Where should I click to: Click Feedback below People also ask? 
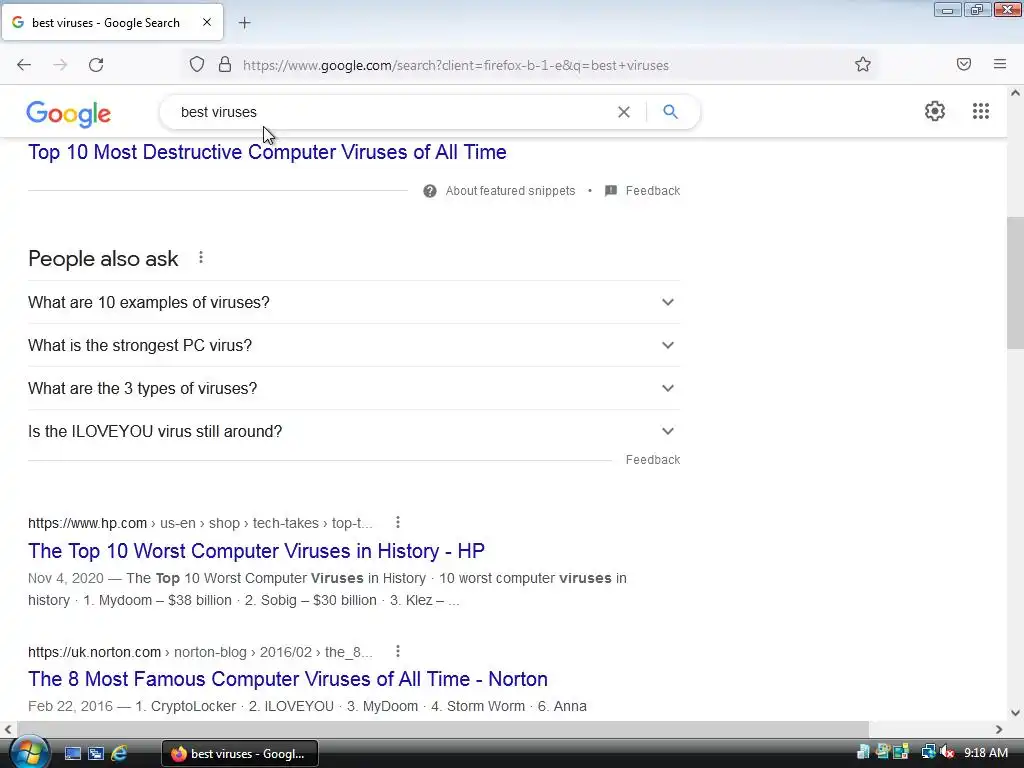pos(652,460)
